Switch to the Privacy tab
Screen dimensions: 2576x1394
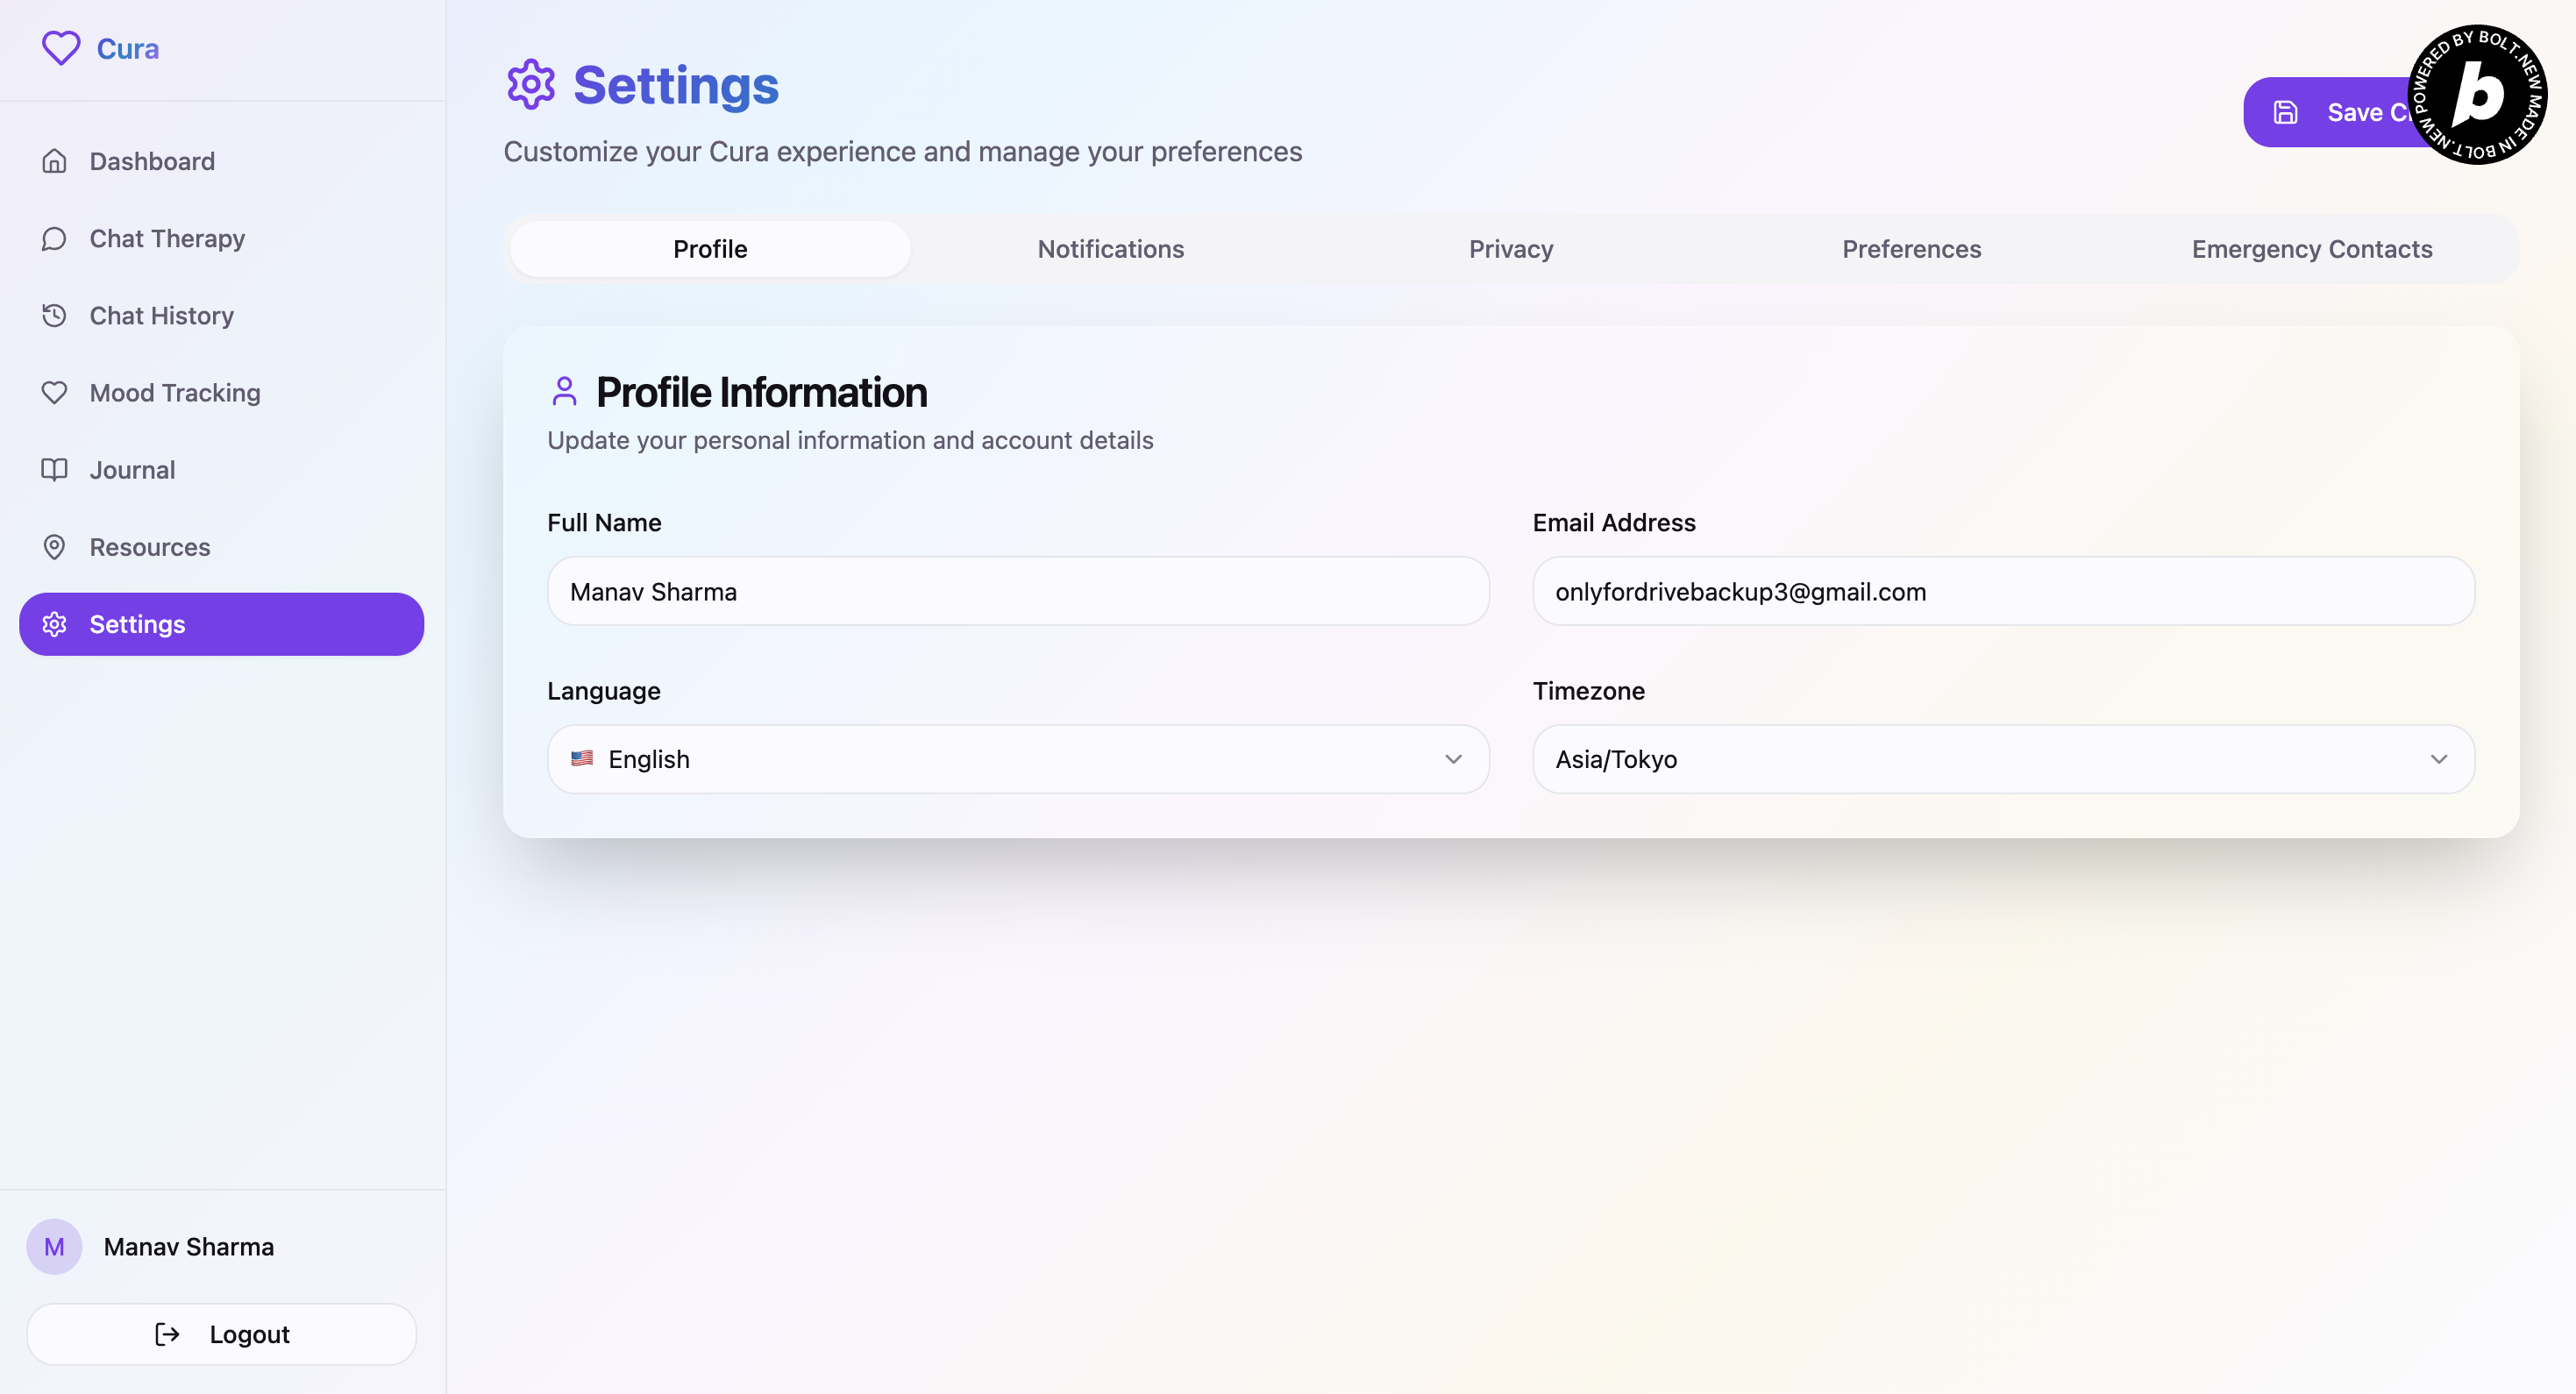click(1510, 249)
